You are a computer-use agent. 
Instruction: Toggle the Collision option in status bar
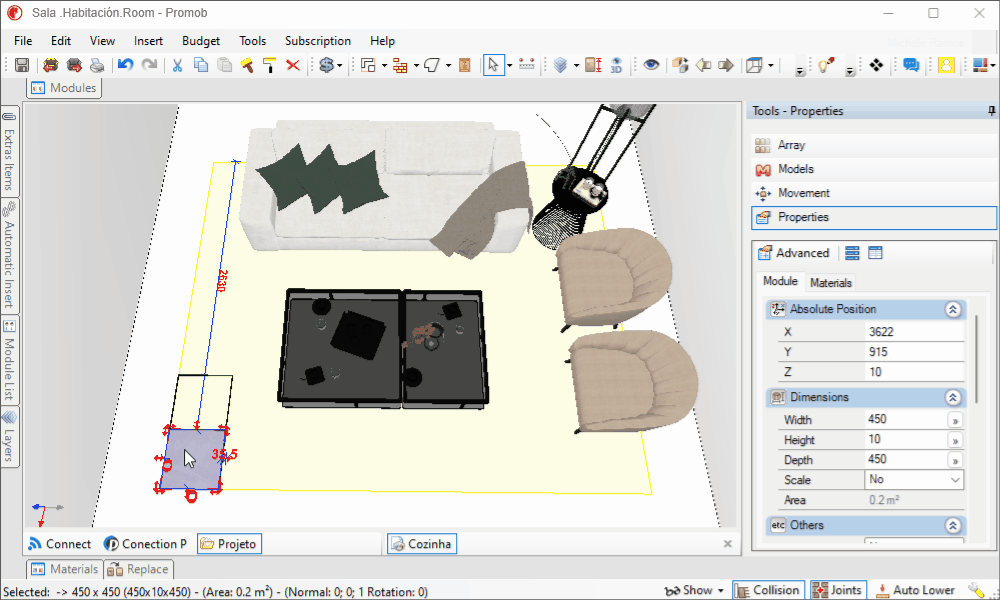(x=766, y=590)
